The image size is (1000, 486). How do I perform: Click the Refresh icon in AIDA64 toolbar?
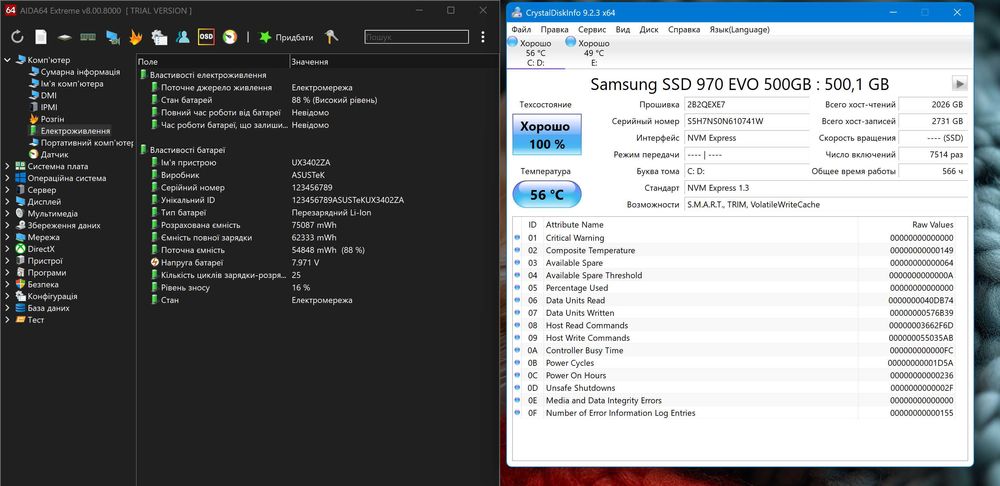[x=17, y=37]
